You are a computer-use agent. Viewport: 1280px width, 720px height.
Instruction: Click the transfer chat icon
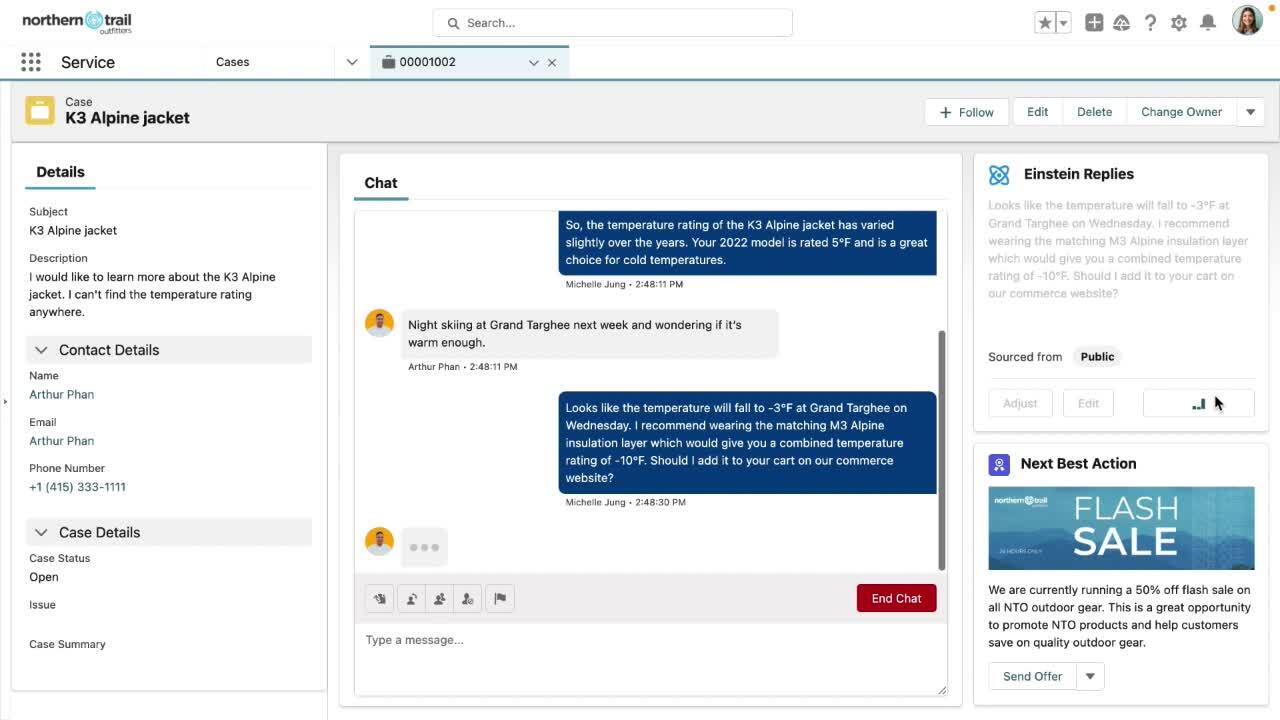(411, 599)
